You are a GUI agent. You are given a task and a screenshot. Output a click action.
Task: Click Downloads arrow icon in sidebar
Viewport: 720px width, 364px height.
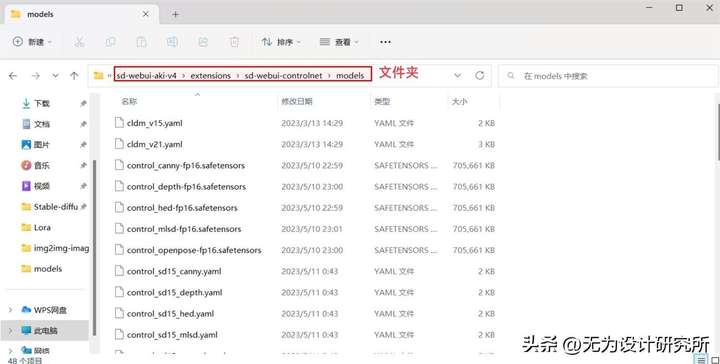[x=26, y=103]
